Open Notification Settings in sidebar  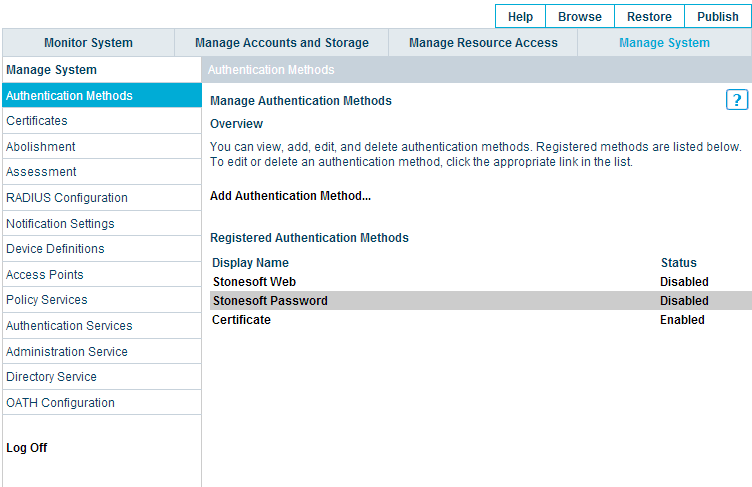coord(60,224)
